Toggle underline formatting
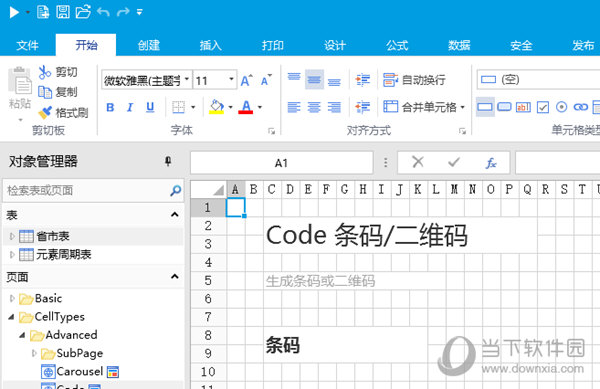 click(x=150, y=107)
